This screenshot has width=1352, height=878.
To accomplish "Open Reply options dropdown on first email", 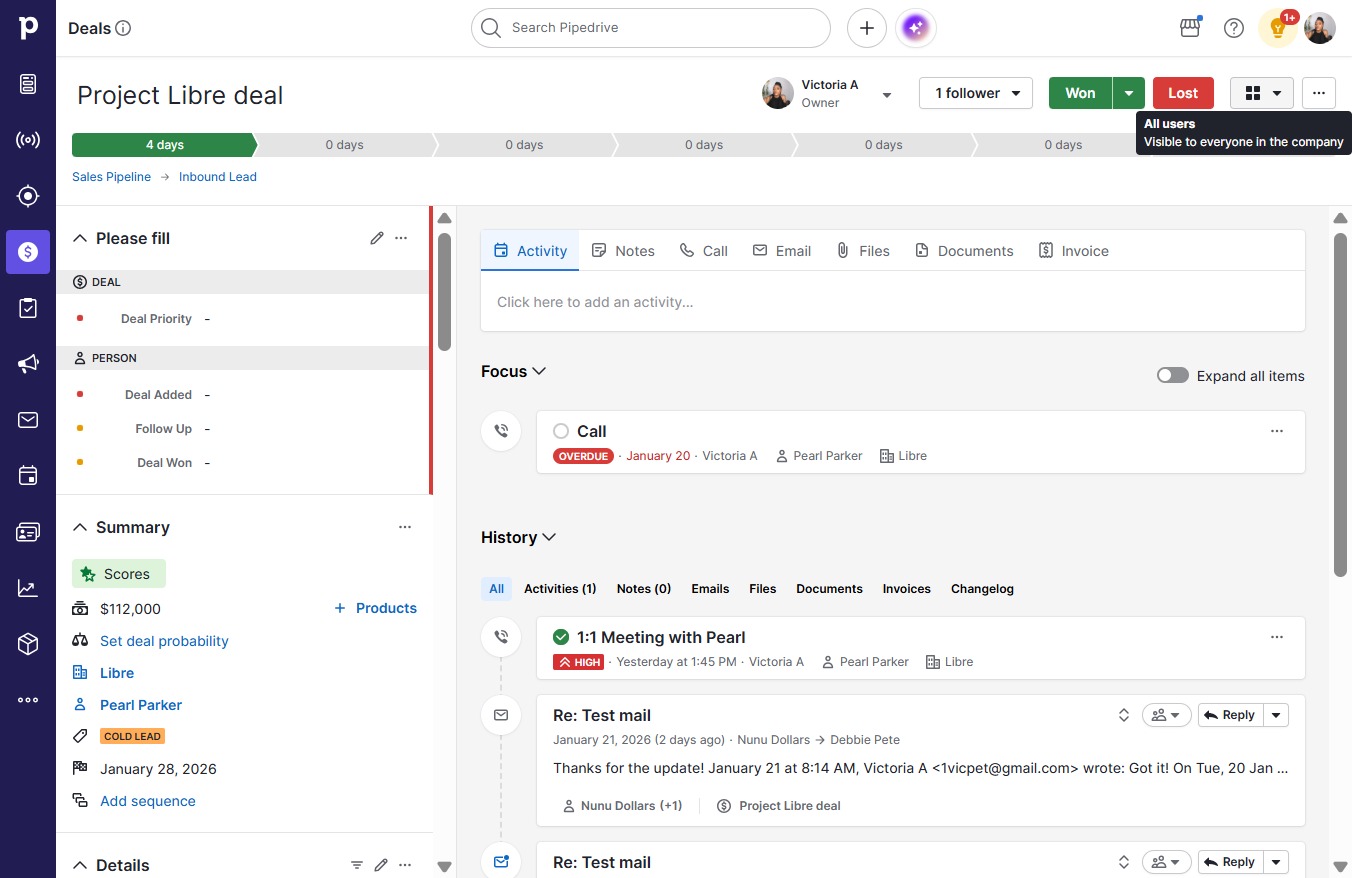I will [1276, 715].
